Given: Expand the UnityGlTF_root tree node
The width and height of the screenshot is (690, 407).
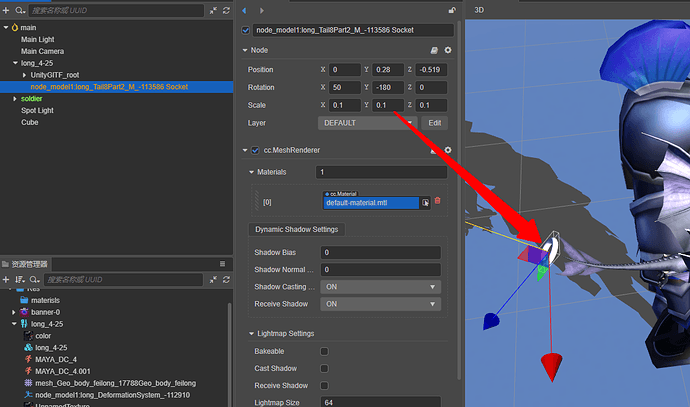Looking at the screenshot, I should pyautogui.click(x=24, y=75).
